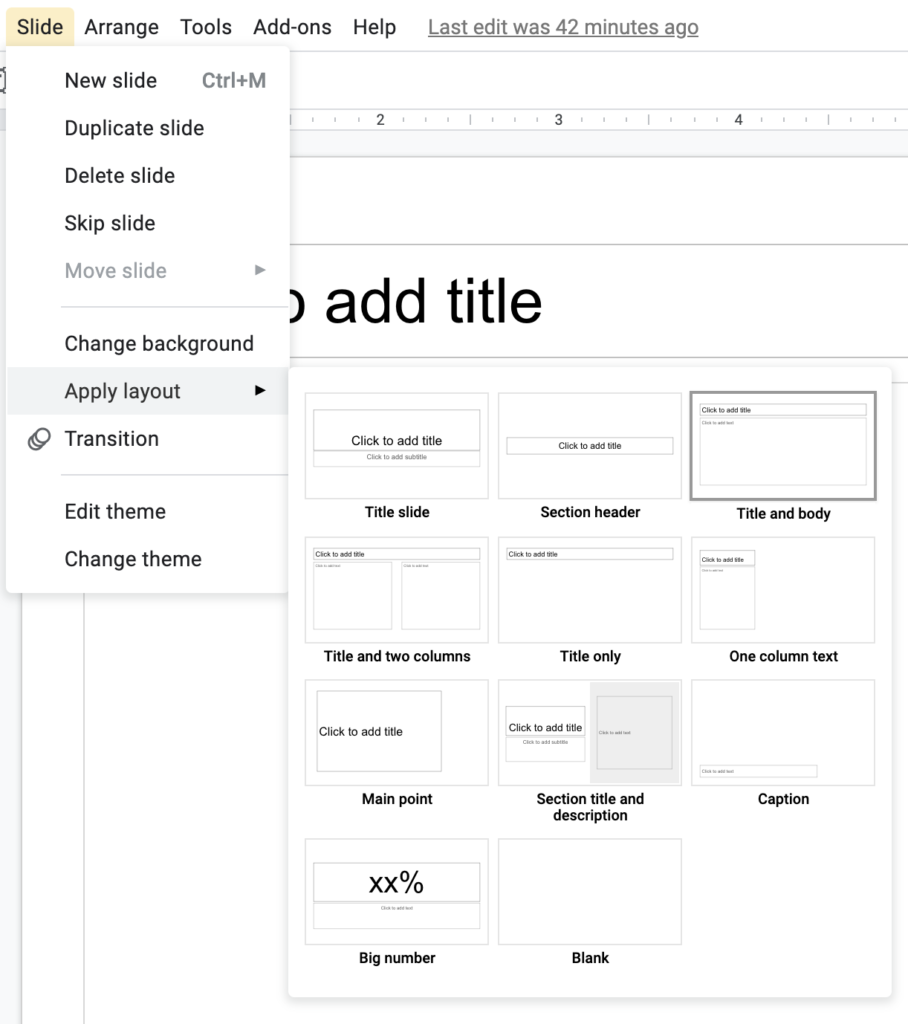Viewport: 908px width, 1024px height.
Task: Expand the Apply layout submenu arrow
Action: (x=260, y=391)
